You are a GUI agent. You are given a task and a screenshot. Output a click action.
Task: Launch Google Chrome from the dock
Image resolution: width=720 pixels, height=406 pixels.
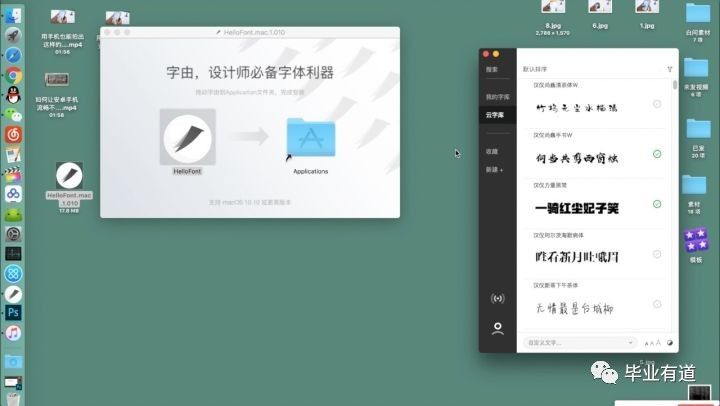(x=13, y=75)
